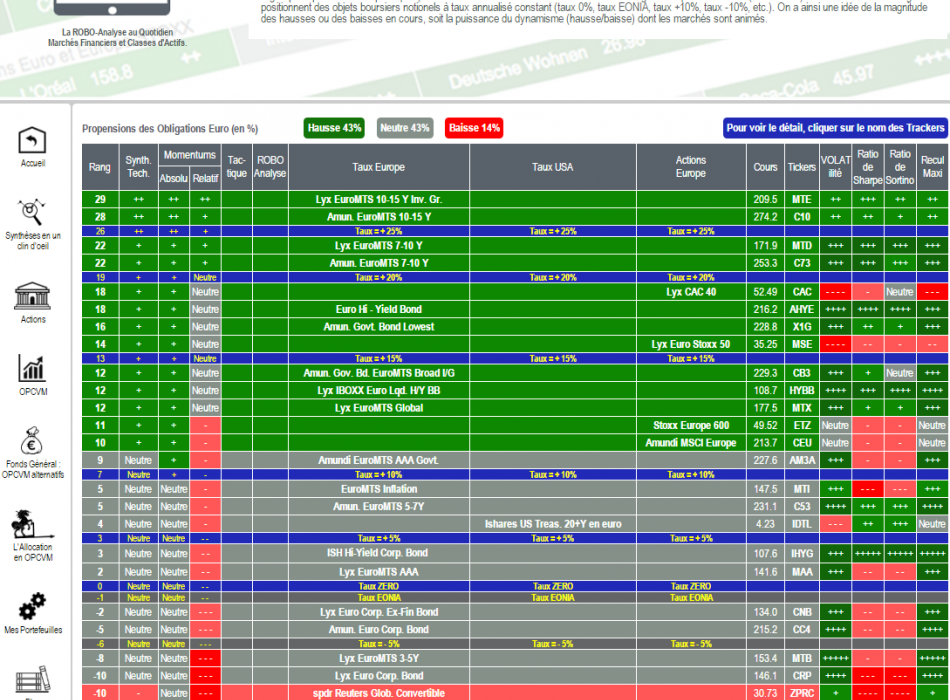Open L'Allocation en OPCVM horse icon
950x700 pixels.
click(x=32, y=524)
